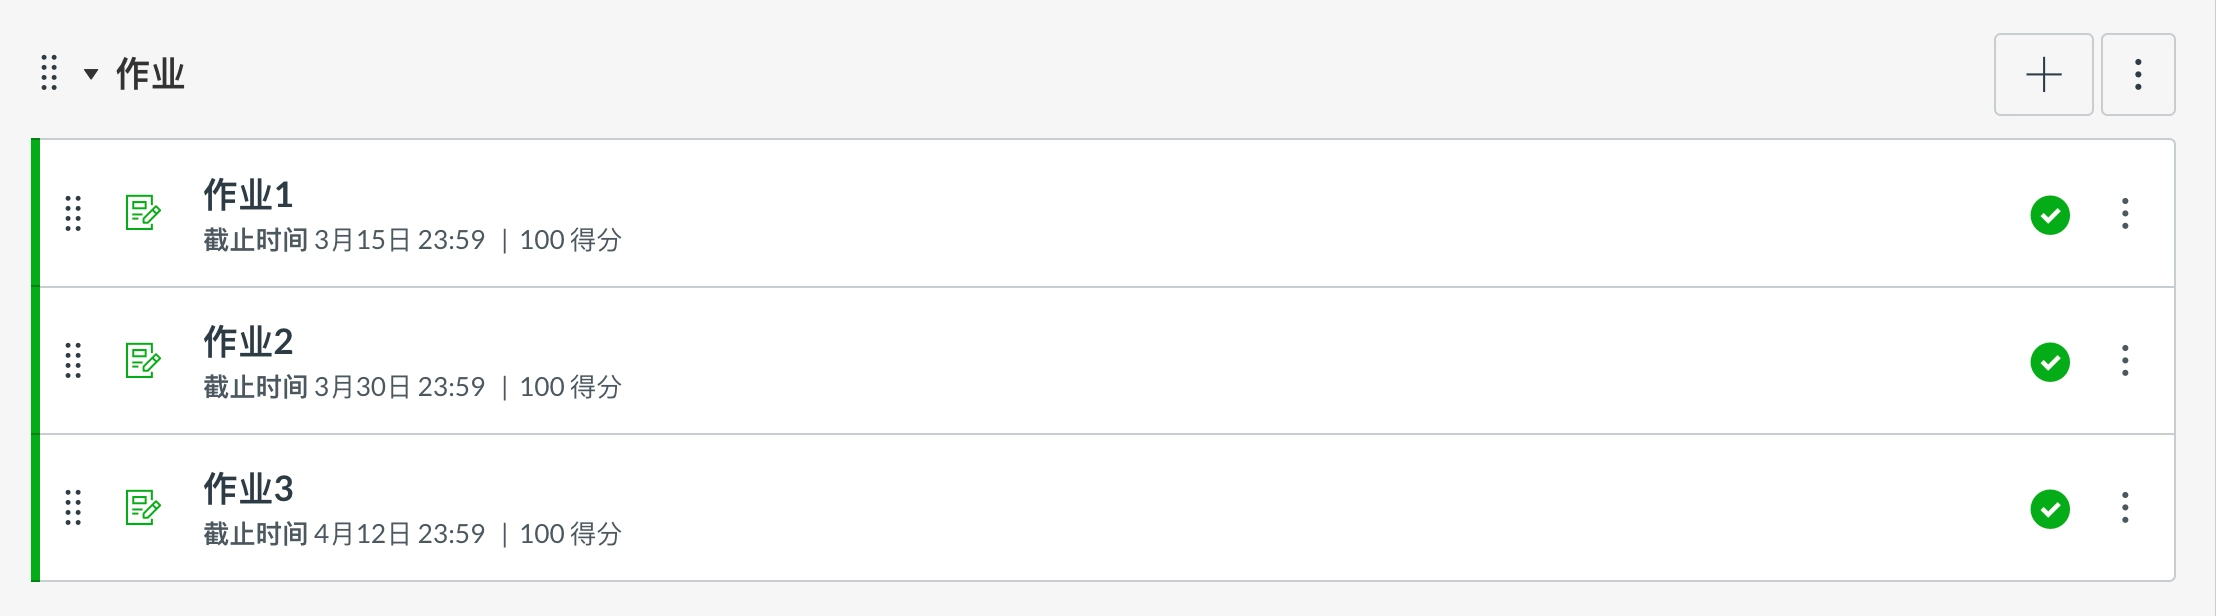
Task: Collapse the 作业 assignment group
Action: pos(91,74)
